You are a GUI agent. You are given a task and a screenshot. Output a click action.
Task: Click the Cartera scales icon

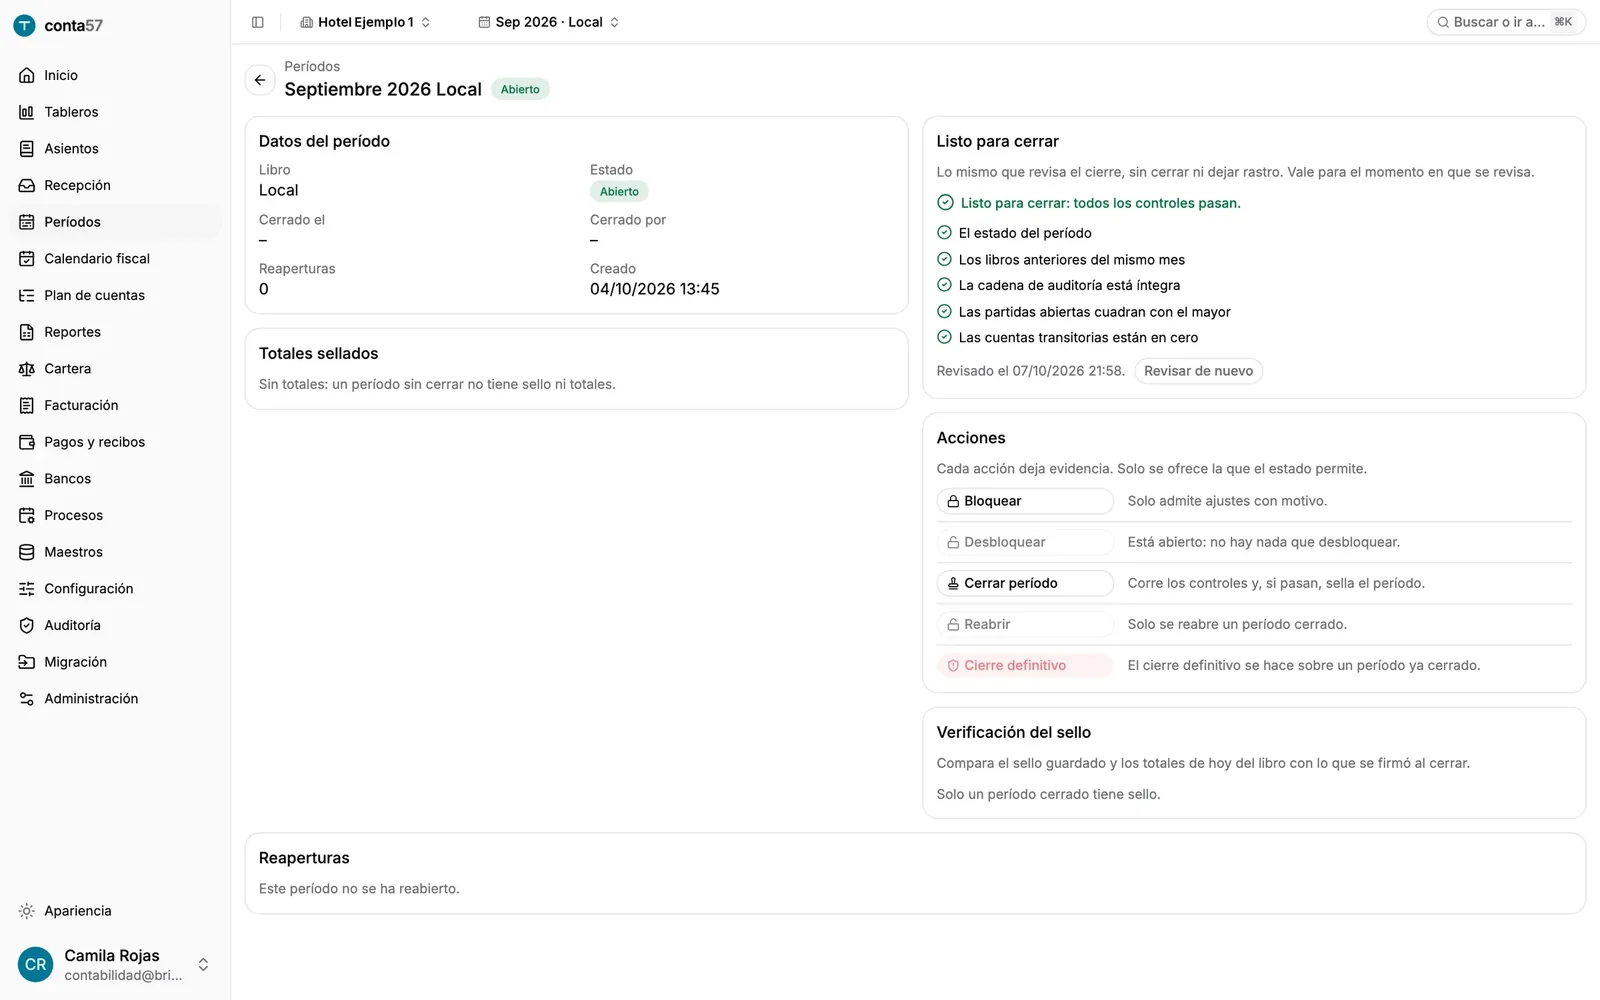pyautogui.click(x=27, y=369)
